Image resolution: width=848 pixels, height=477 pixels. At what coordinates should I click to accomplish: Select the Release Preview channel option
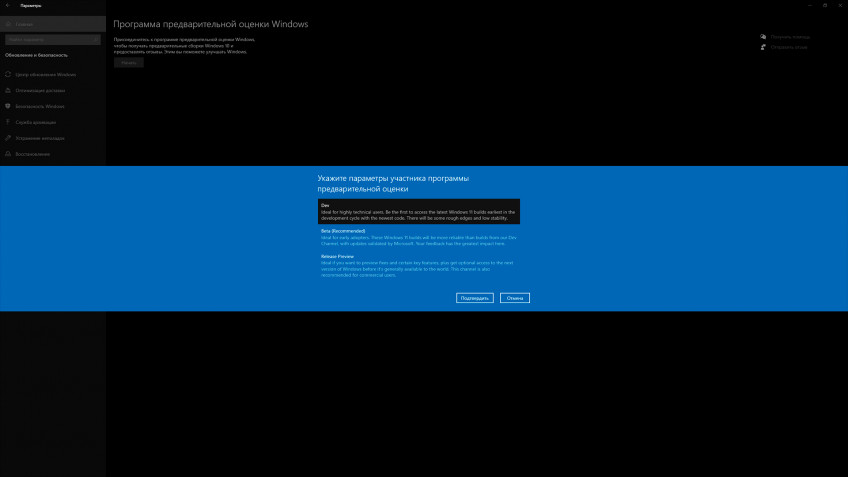(x=419, y=266)
